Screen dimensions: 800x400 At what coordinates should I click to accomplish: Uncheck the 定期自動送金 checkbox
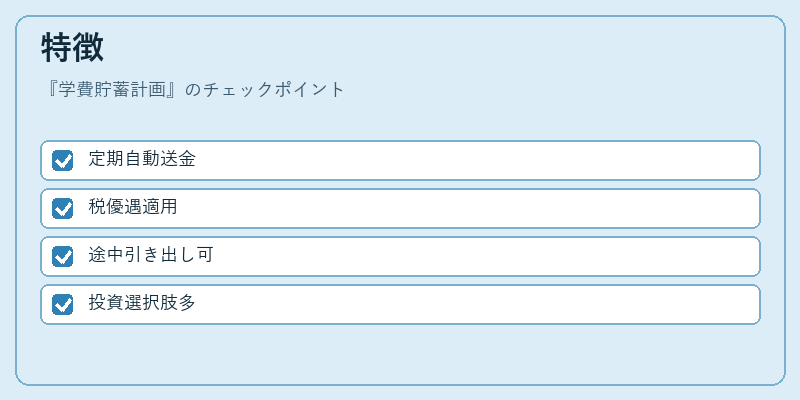coord(63,160)
